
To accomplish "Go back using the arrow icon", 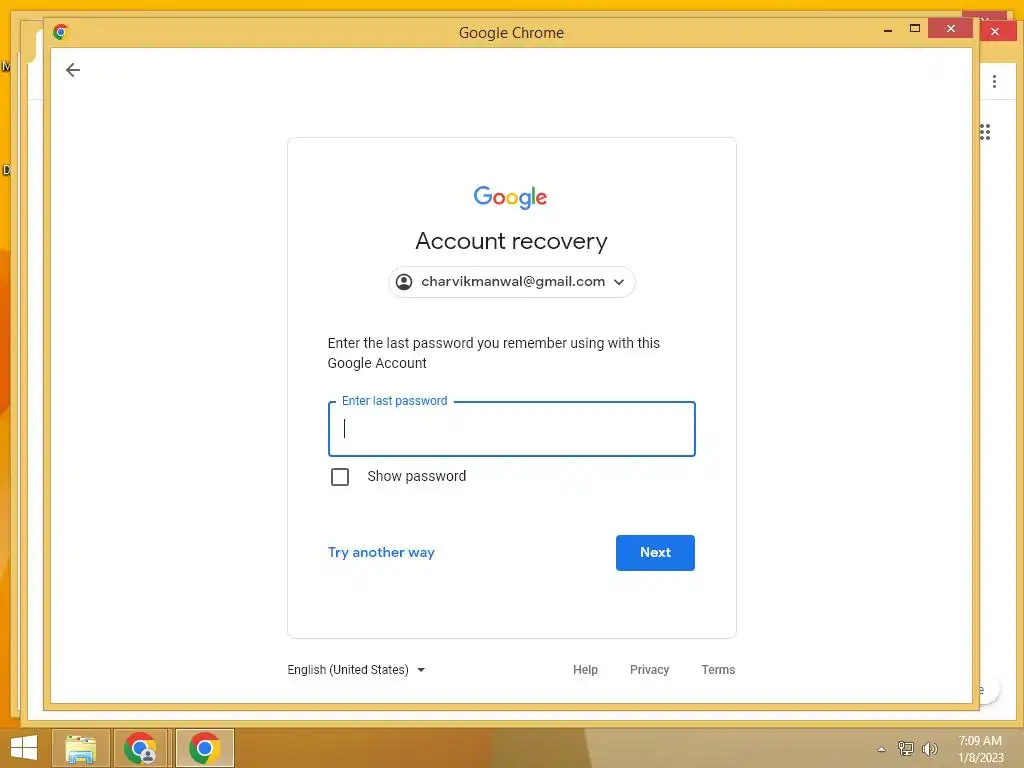I will pos(73,70).
